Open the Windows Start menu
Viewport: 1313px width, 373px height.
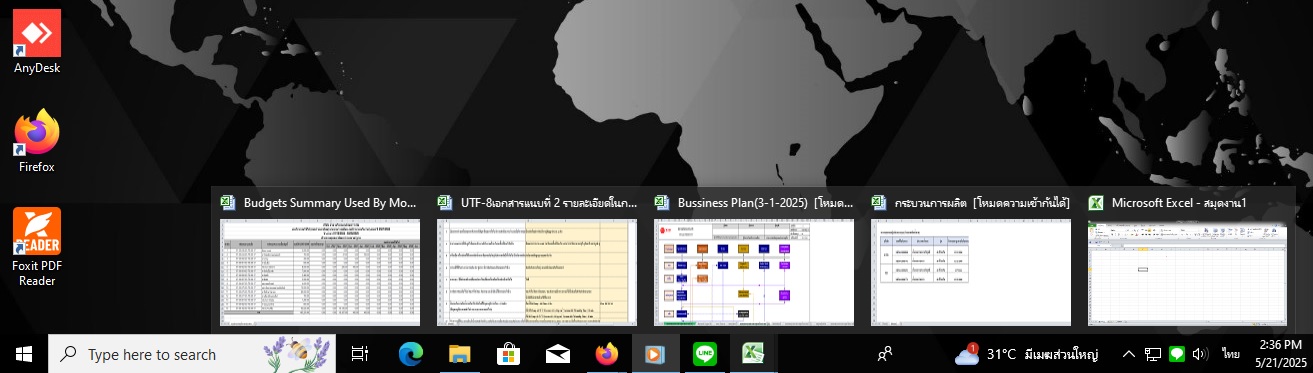click(24, 354)
